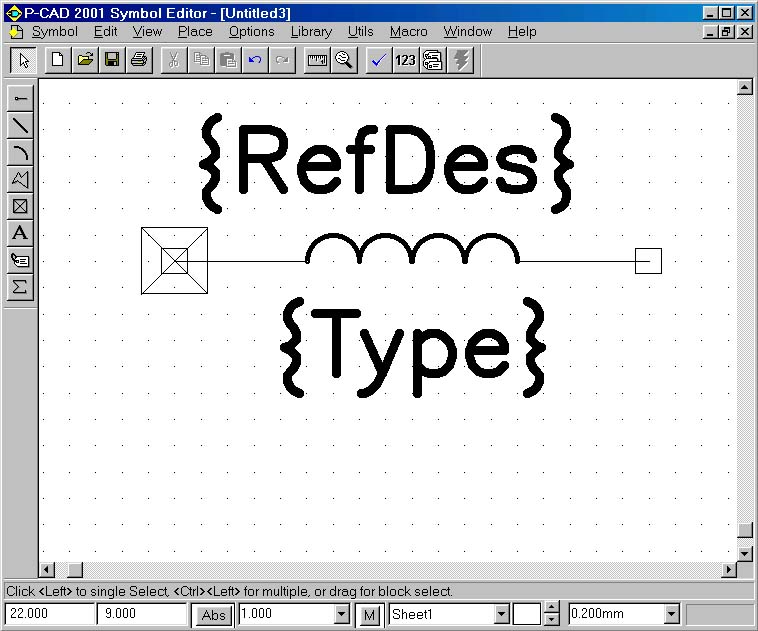
Task: Select the crossed-box reference point on left pin
Action: tap(175, 261)
